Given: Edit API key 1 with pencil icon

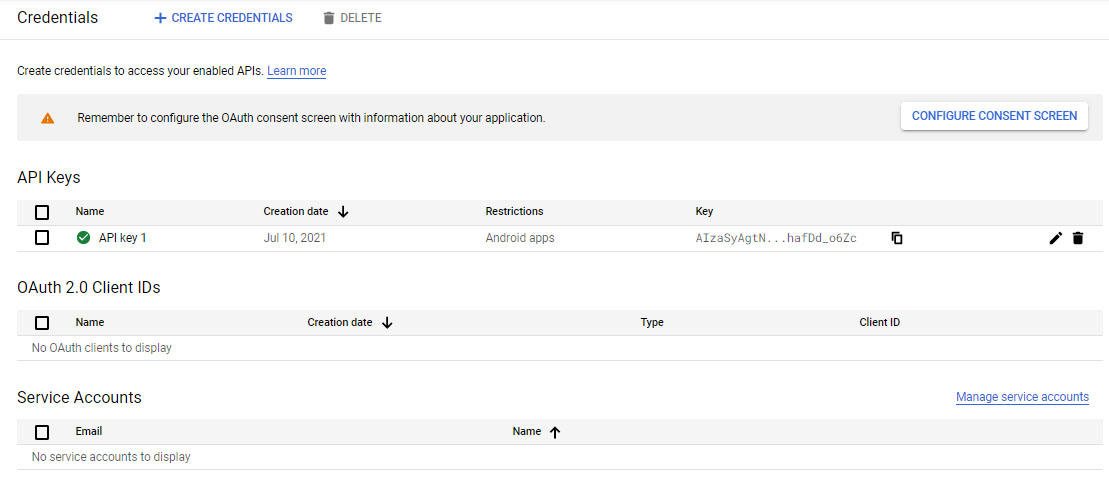Looking at the screenshot, I should pyautogui.click(x=1055, y=238).
